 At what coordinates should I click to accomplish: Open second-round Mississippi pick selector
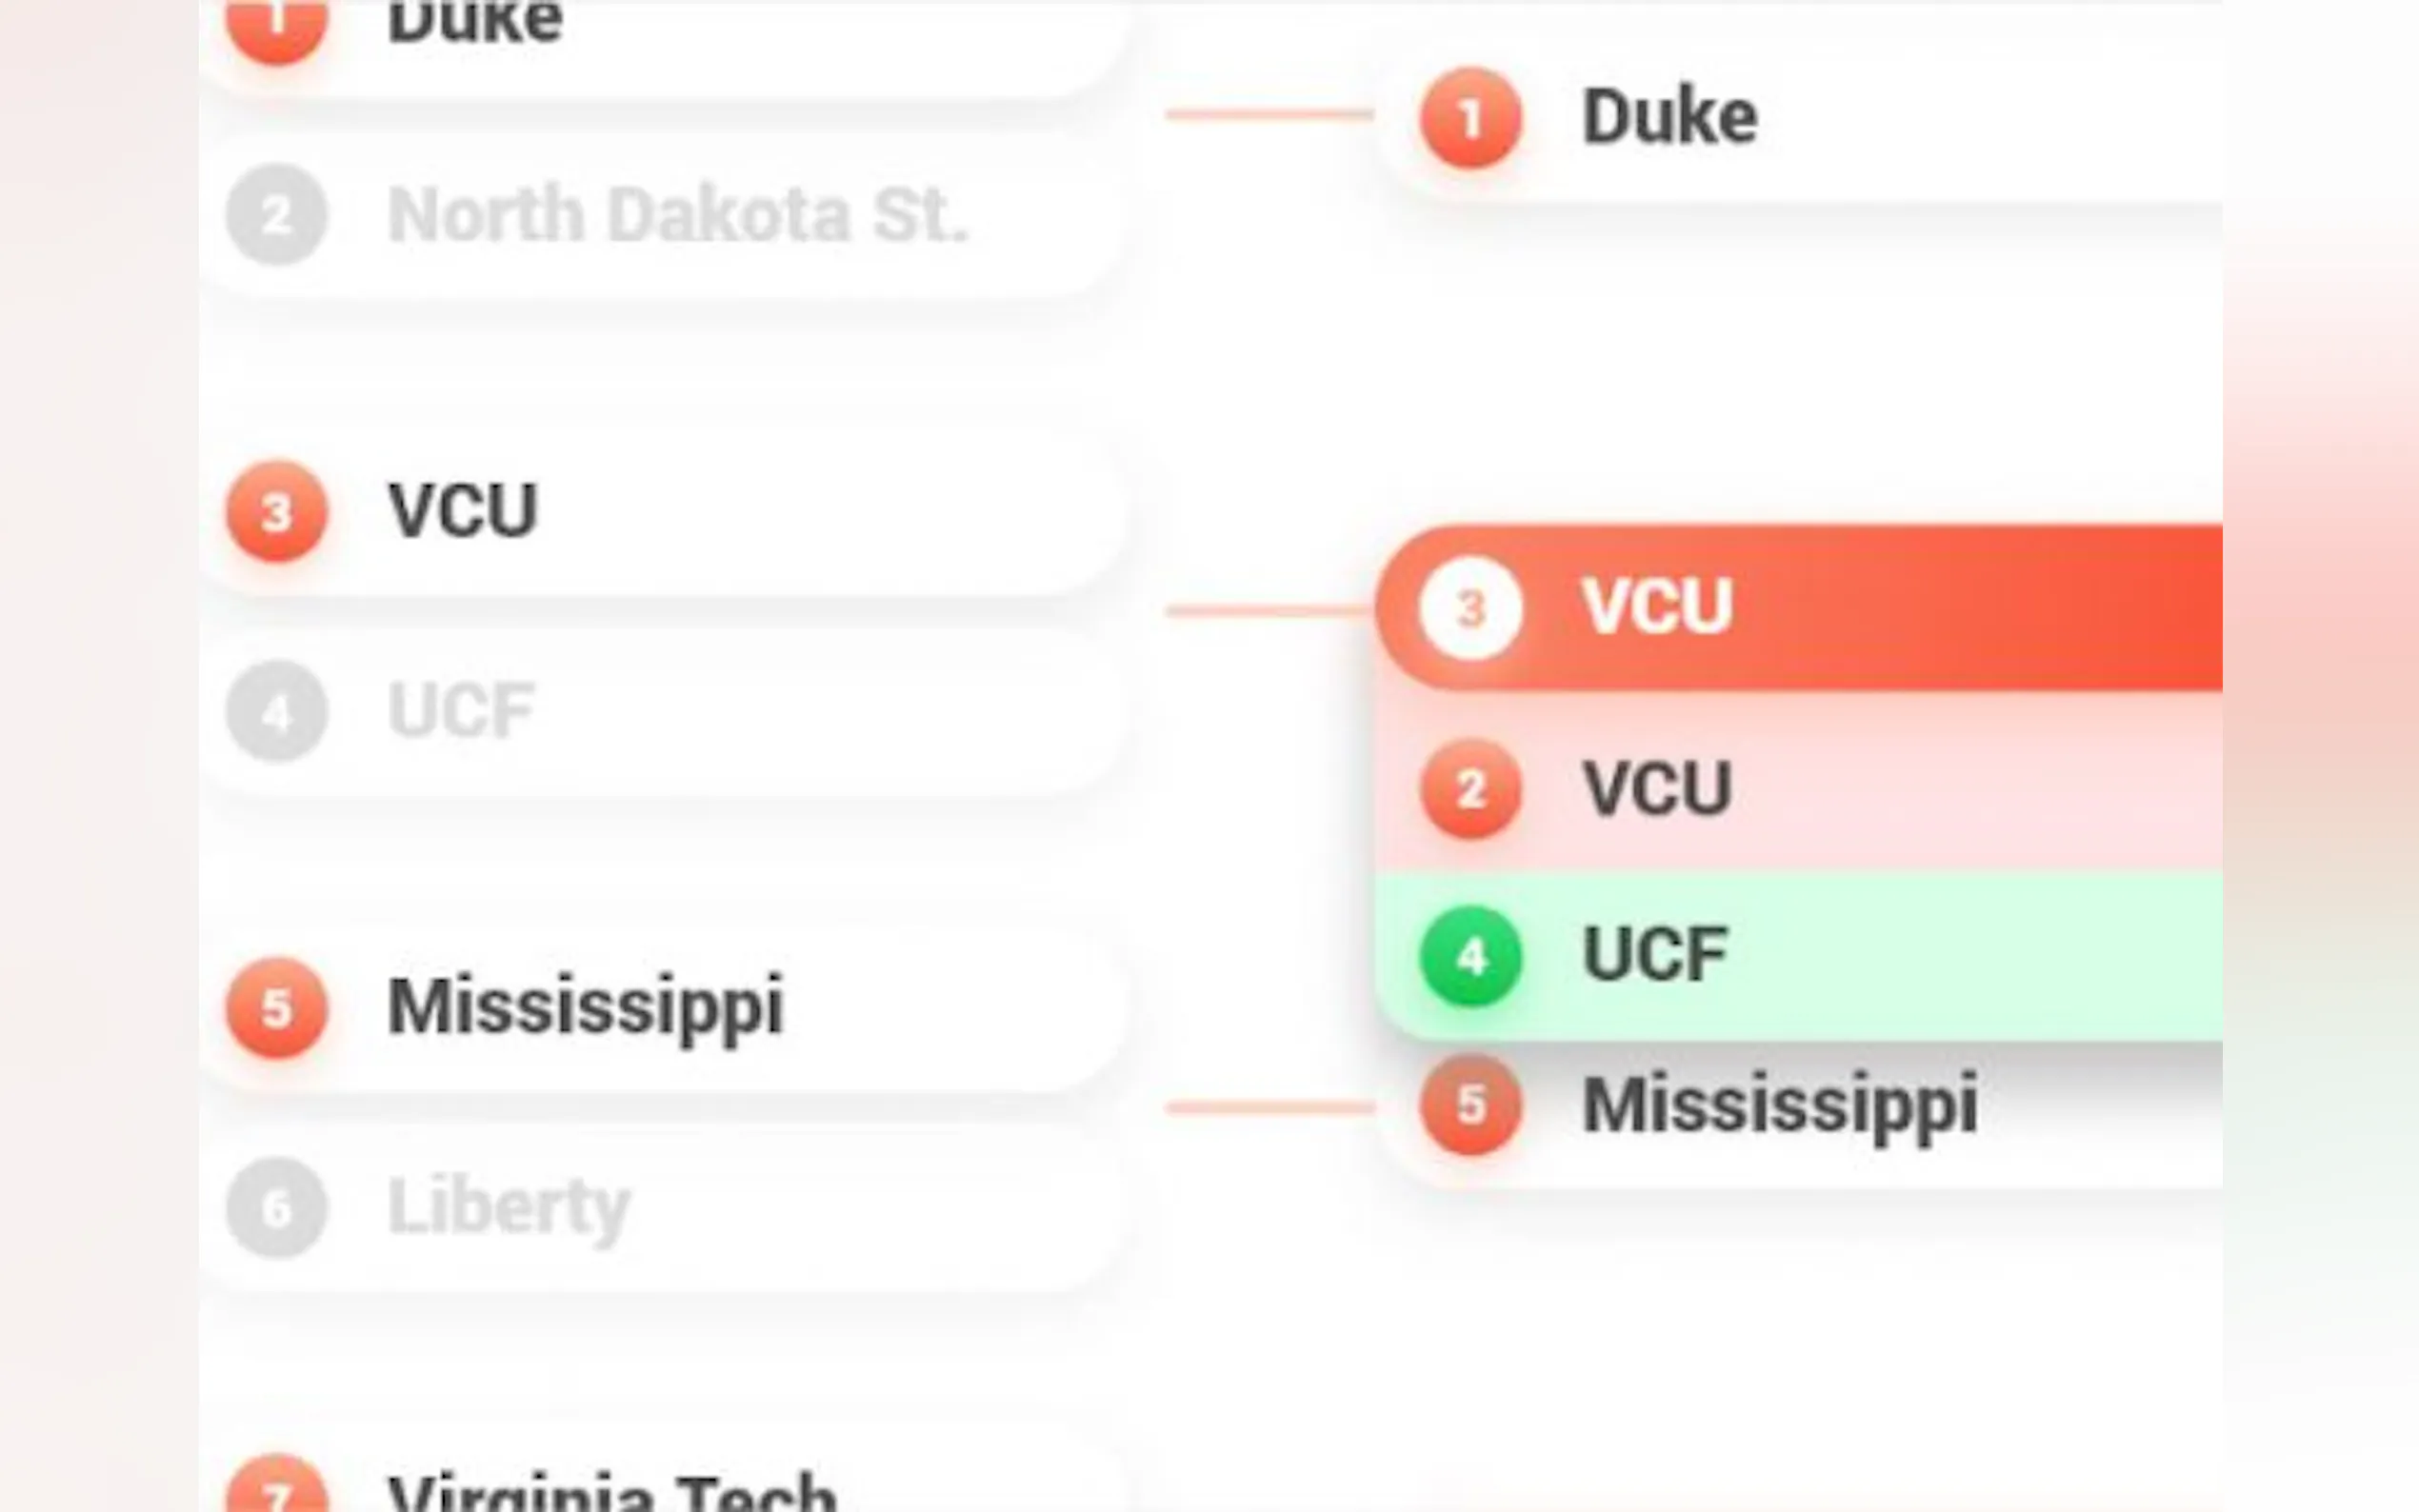[x=1780, y=1105]
